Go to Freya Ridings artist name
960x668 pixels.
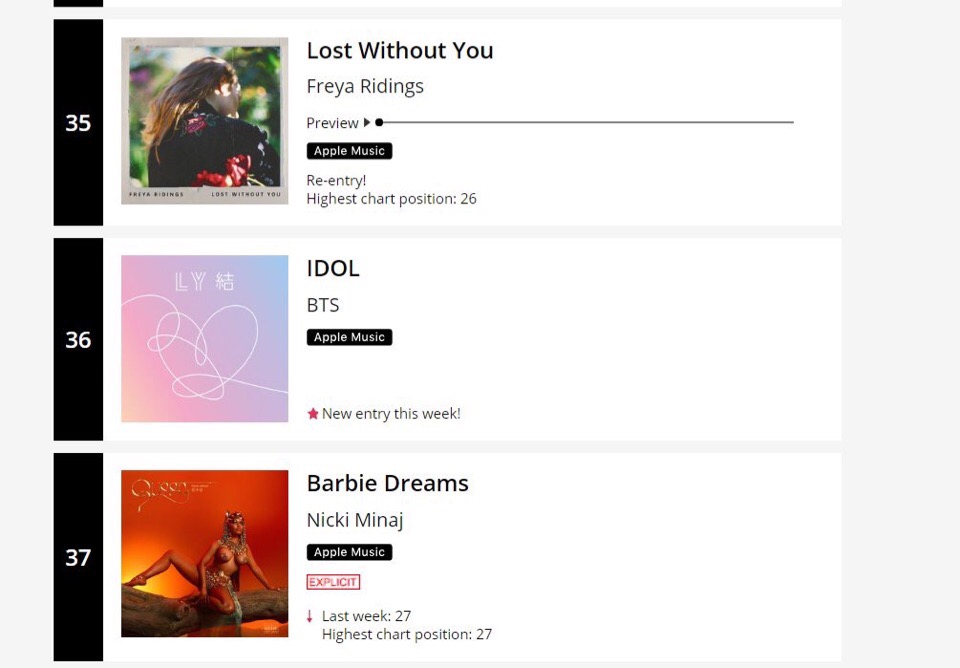pyautogui.click(x=365, y=87)
